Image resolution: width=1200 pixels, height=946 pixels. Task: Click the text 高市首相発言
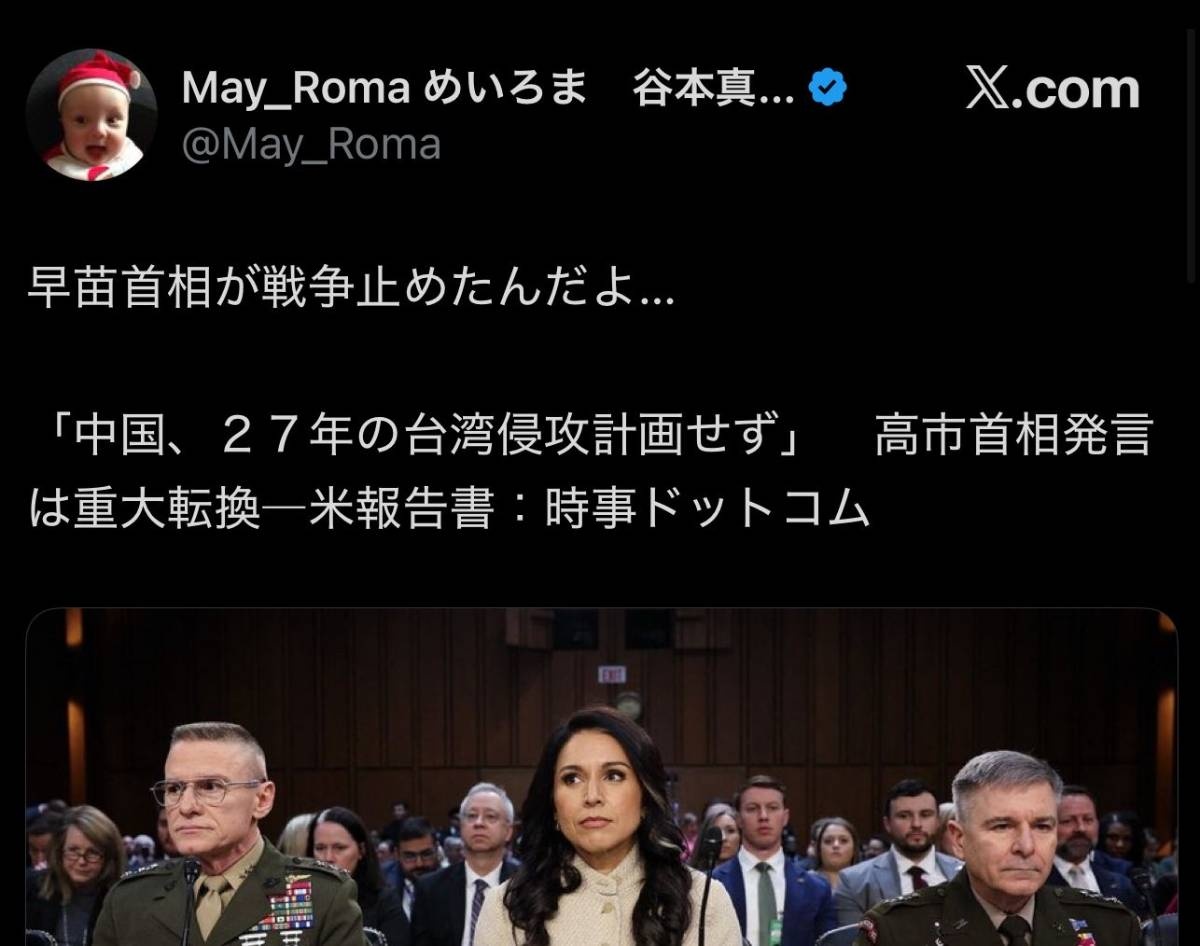click(1014, 436)
